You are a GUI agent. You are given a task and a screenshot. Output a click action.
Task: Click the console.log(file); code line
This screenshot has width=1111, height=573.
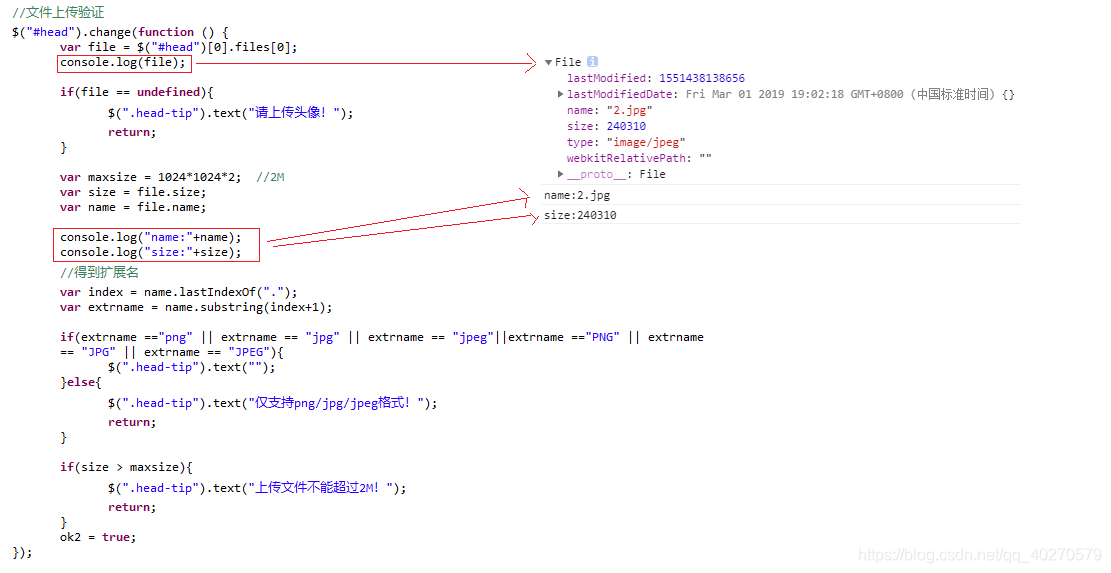pos(123,62)
